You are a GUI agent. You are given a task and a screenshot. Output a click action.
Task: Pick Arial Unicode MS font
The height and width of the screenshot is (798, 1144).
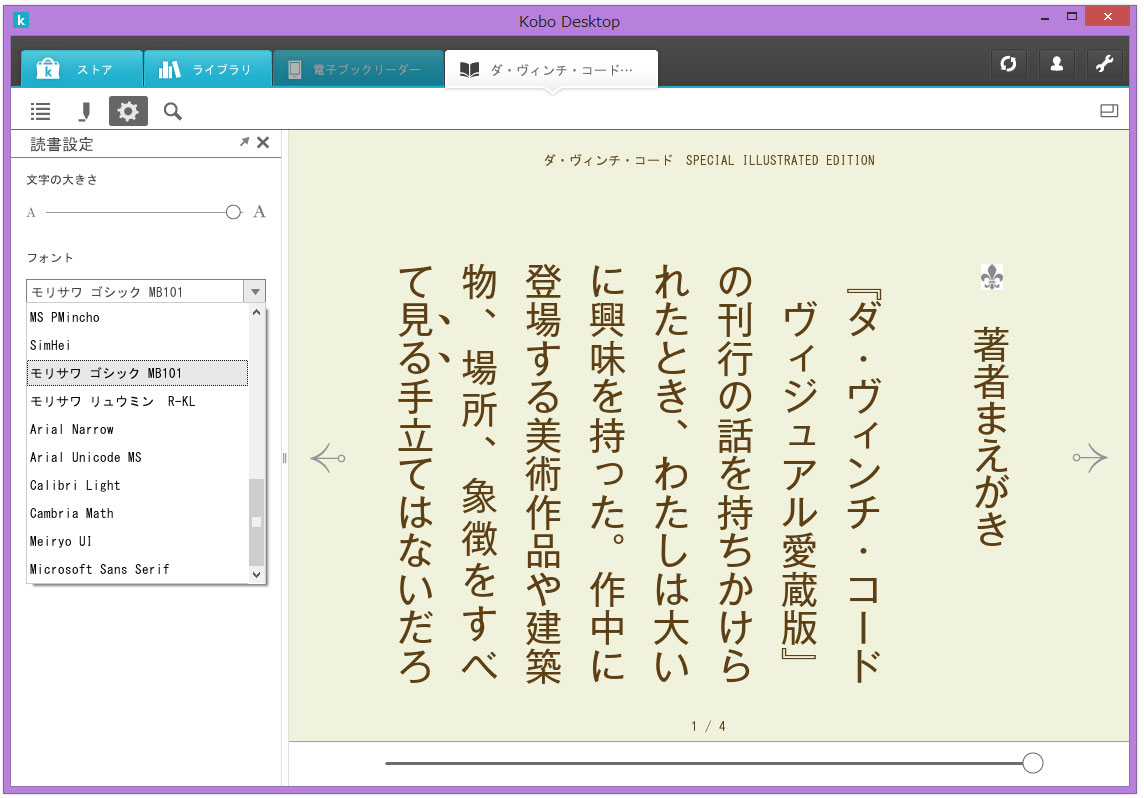137,457
